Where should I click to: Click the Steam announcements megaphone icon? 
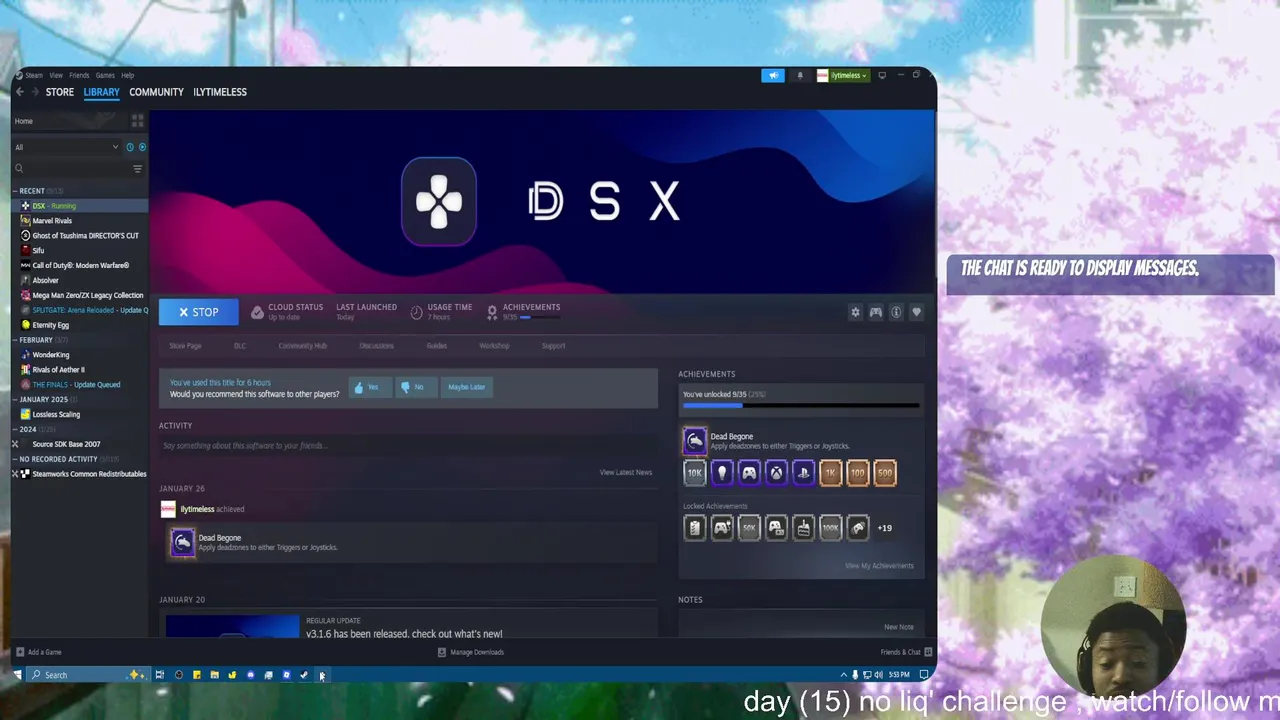(773, 75)
